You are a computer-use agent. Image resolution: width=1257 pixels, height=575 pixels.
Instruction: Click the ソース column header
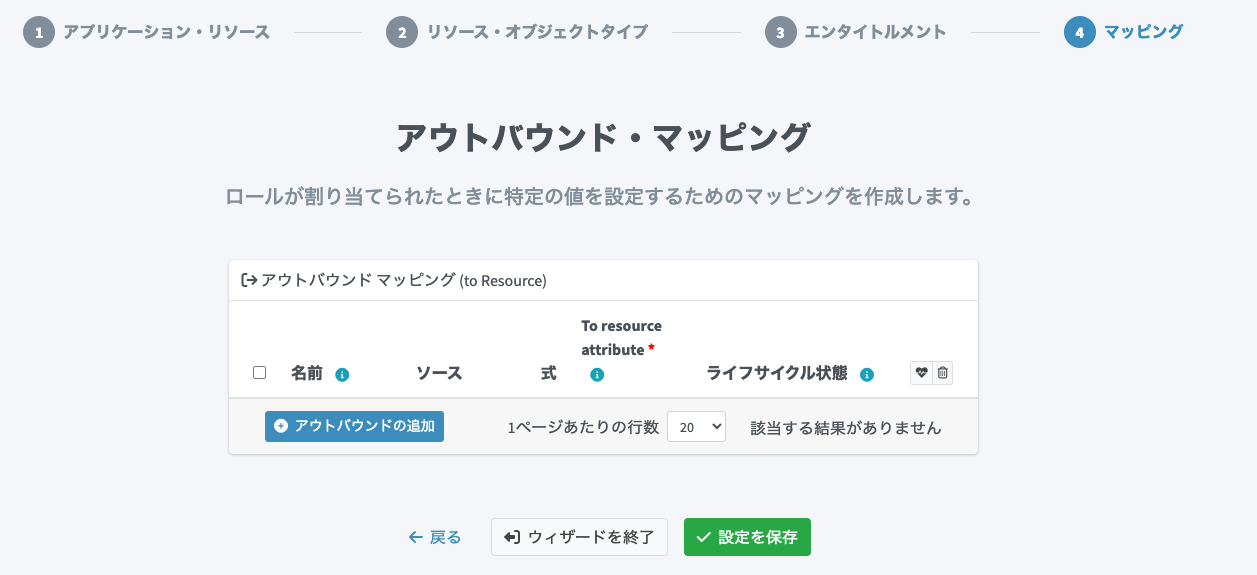tap(439, 374)
